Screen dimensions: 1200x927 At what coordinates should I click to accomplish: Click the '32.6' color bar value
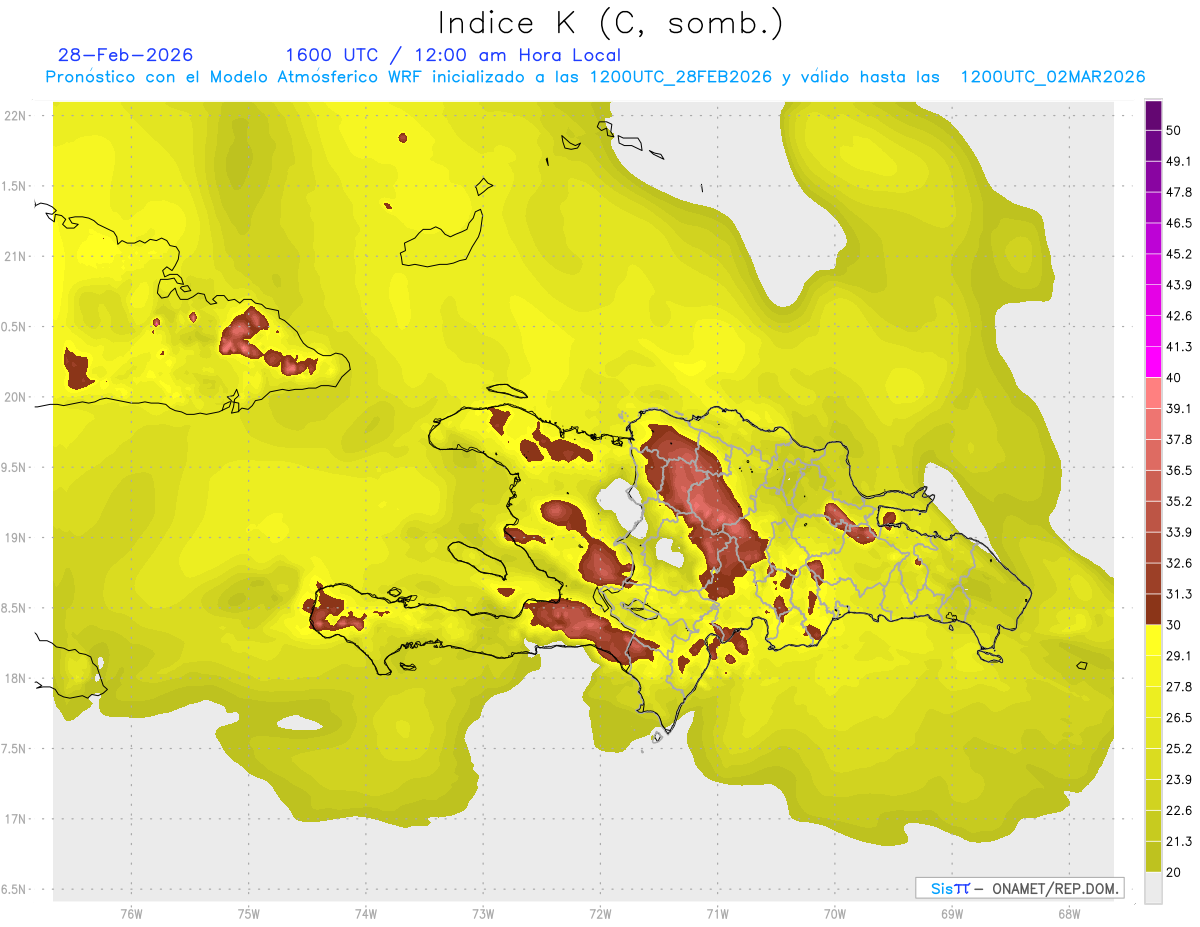click(1179, 563)
